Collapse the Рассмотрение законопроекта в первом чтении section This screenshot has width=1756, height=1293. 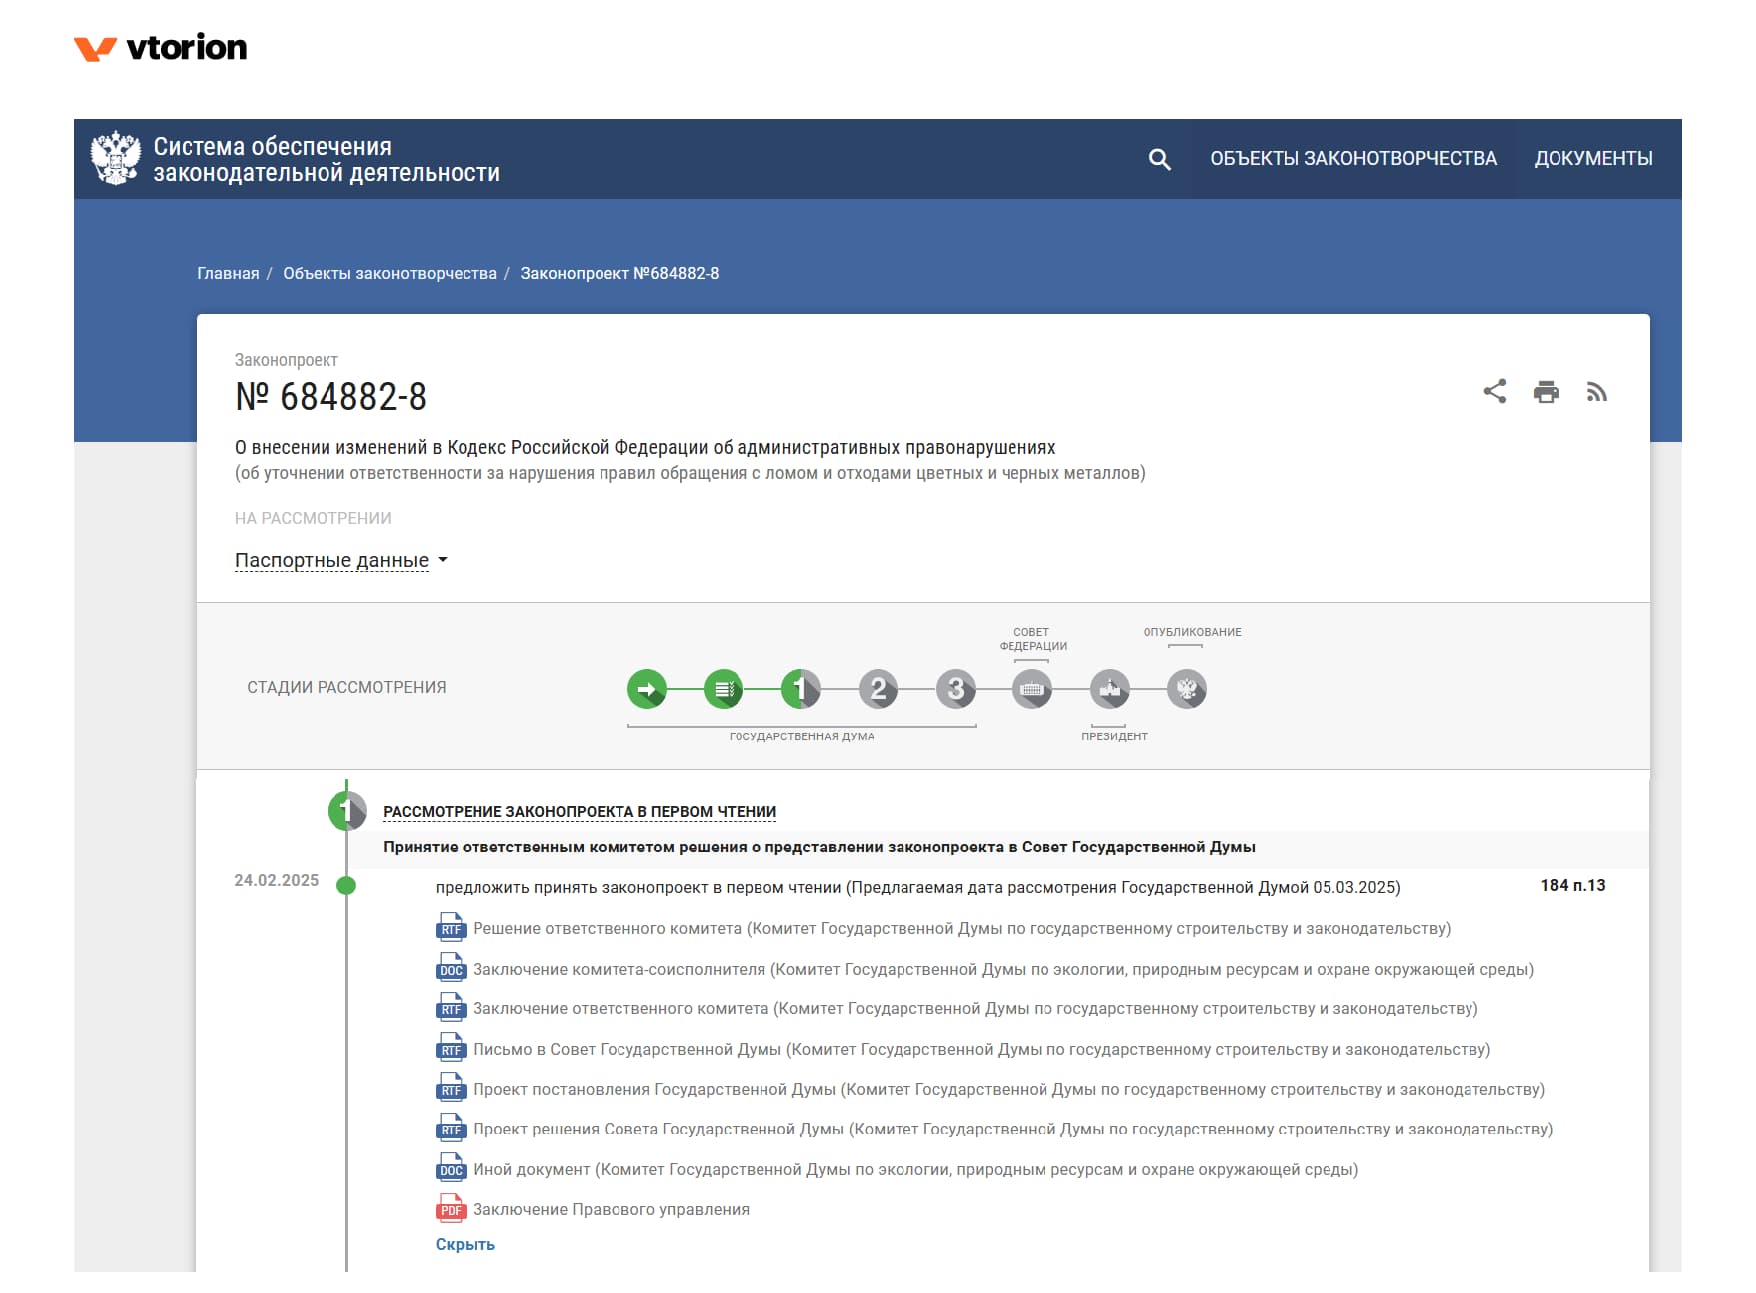point(579,811)
